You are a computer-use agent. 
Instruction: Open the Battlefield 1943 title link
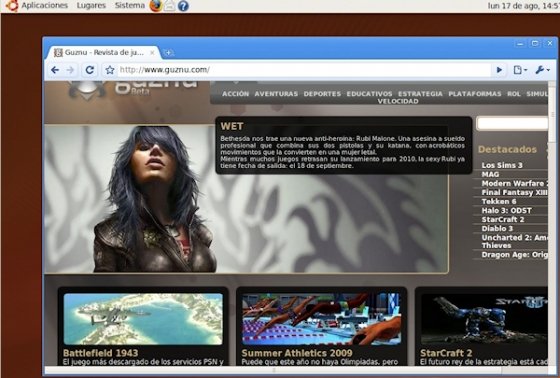(x=100, y=353)
